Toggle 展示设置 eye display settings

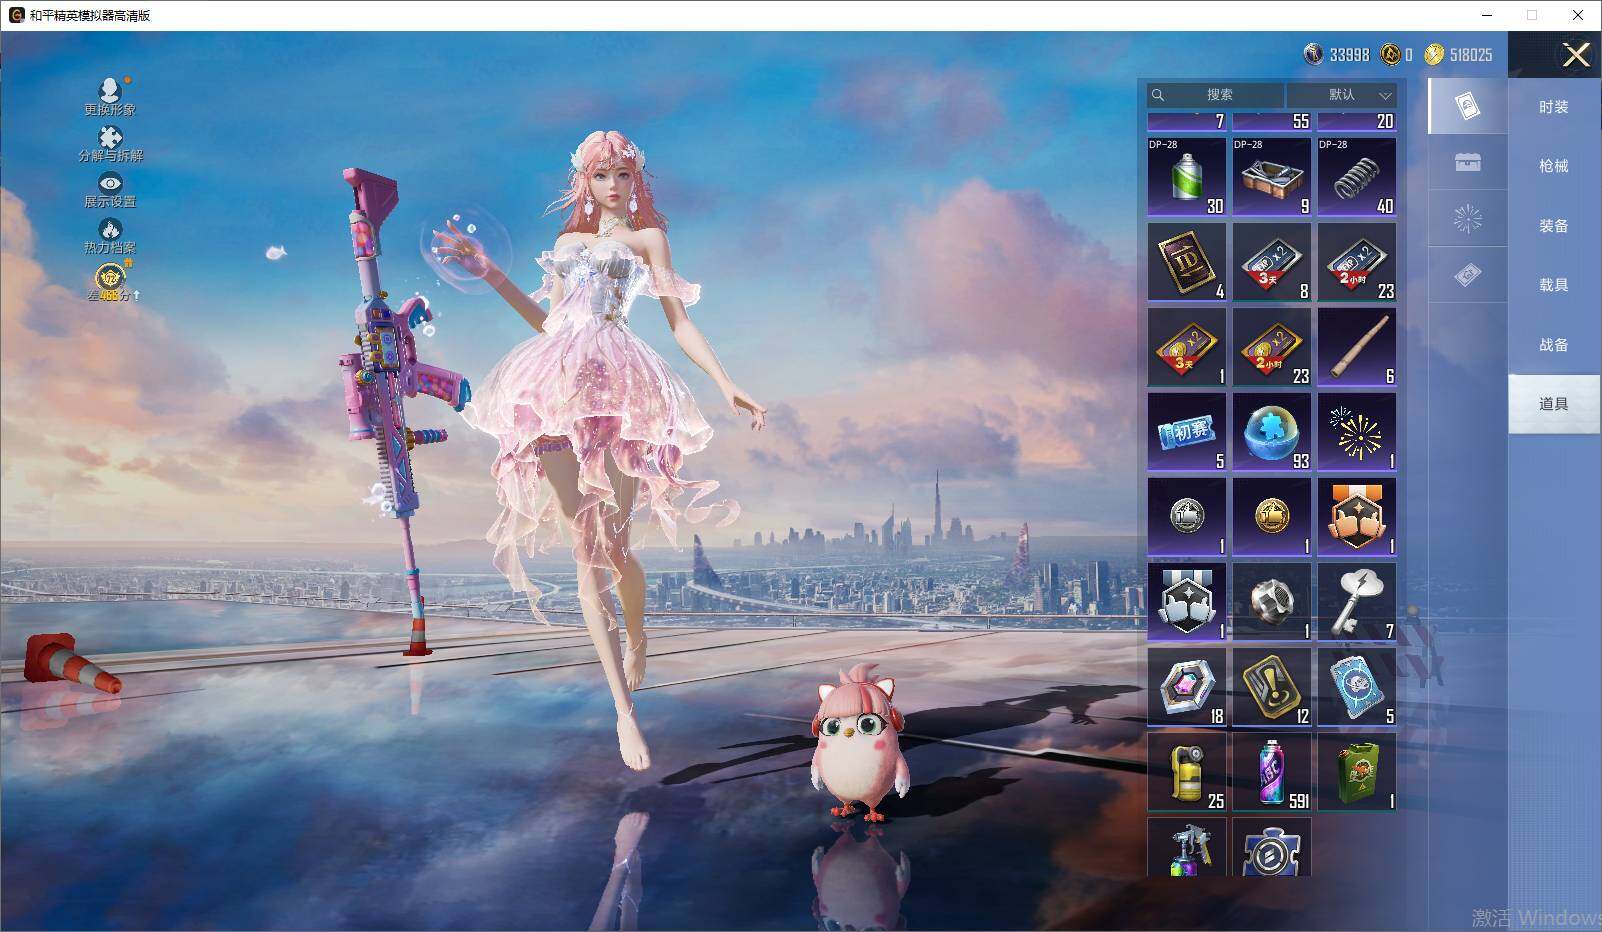(x=110, y=189)
